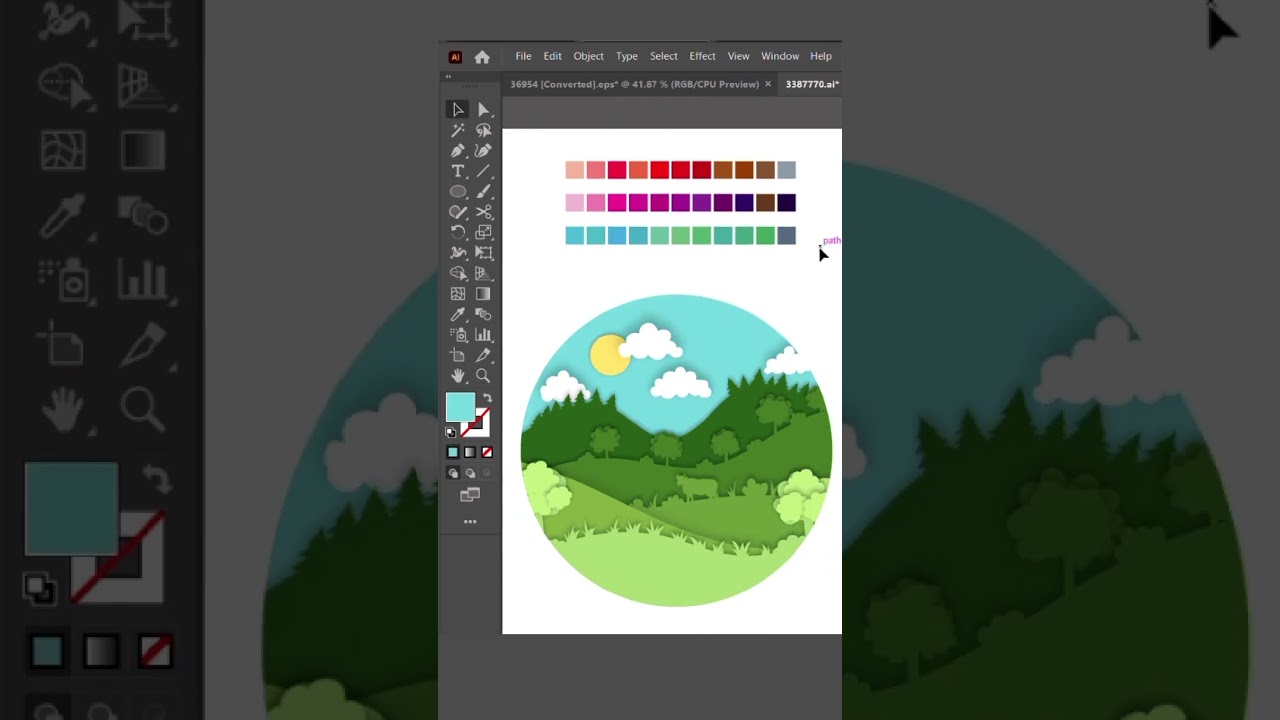Screen dimensions: 1280x720
Task: Click the cyan Fill color box
Action: (460, 407)
